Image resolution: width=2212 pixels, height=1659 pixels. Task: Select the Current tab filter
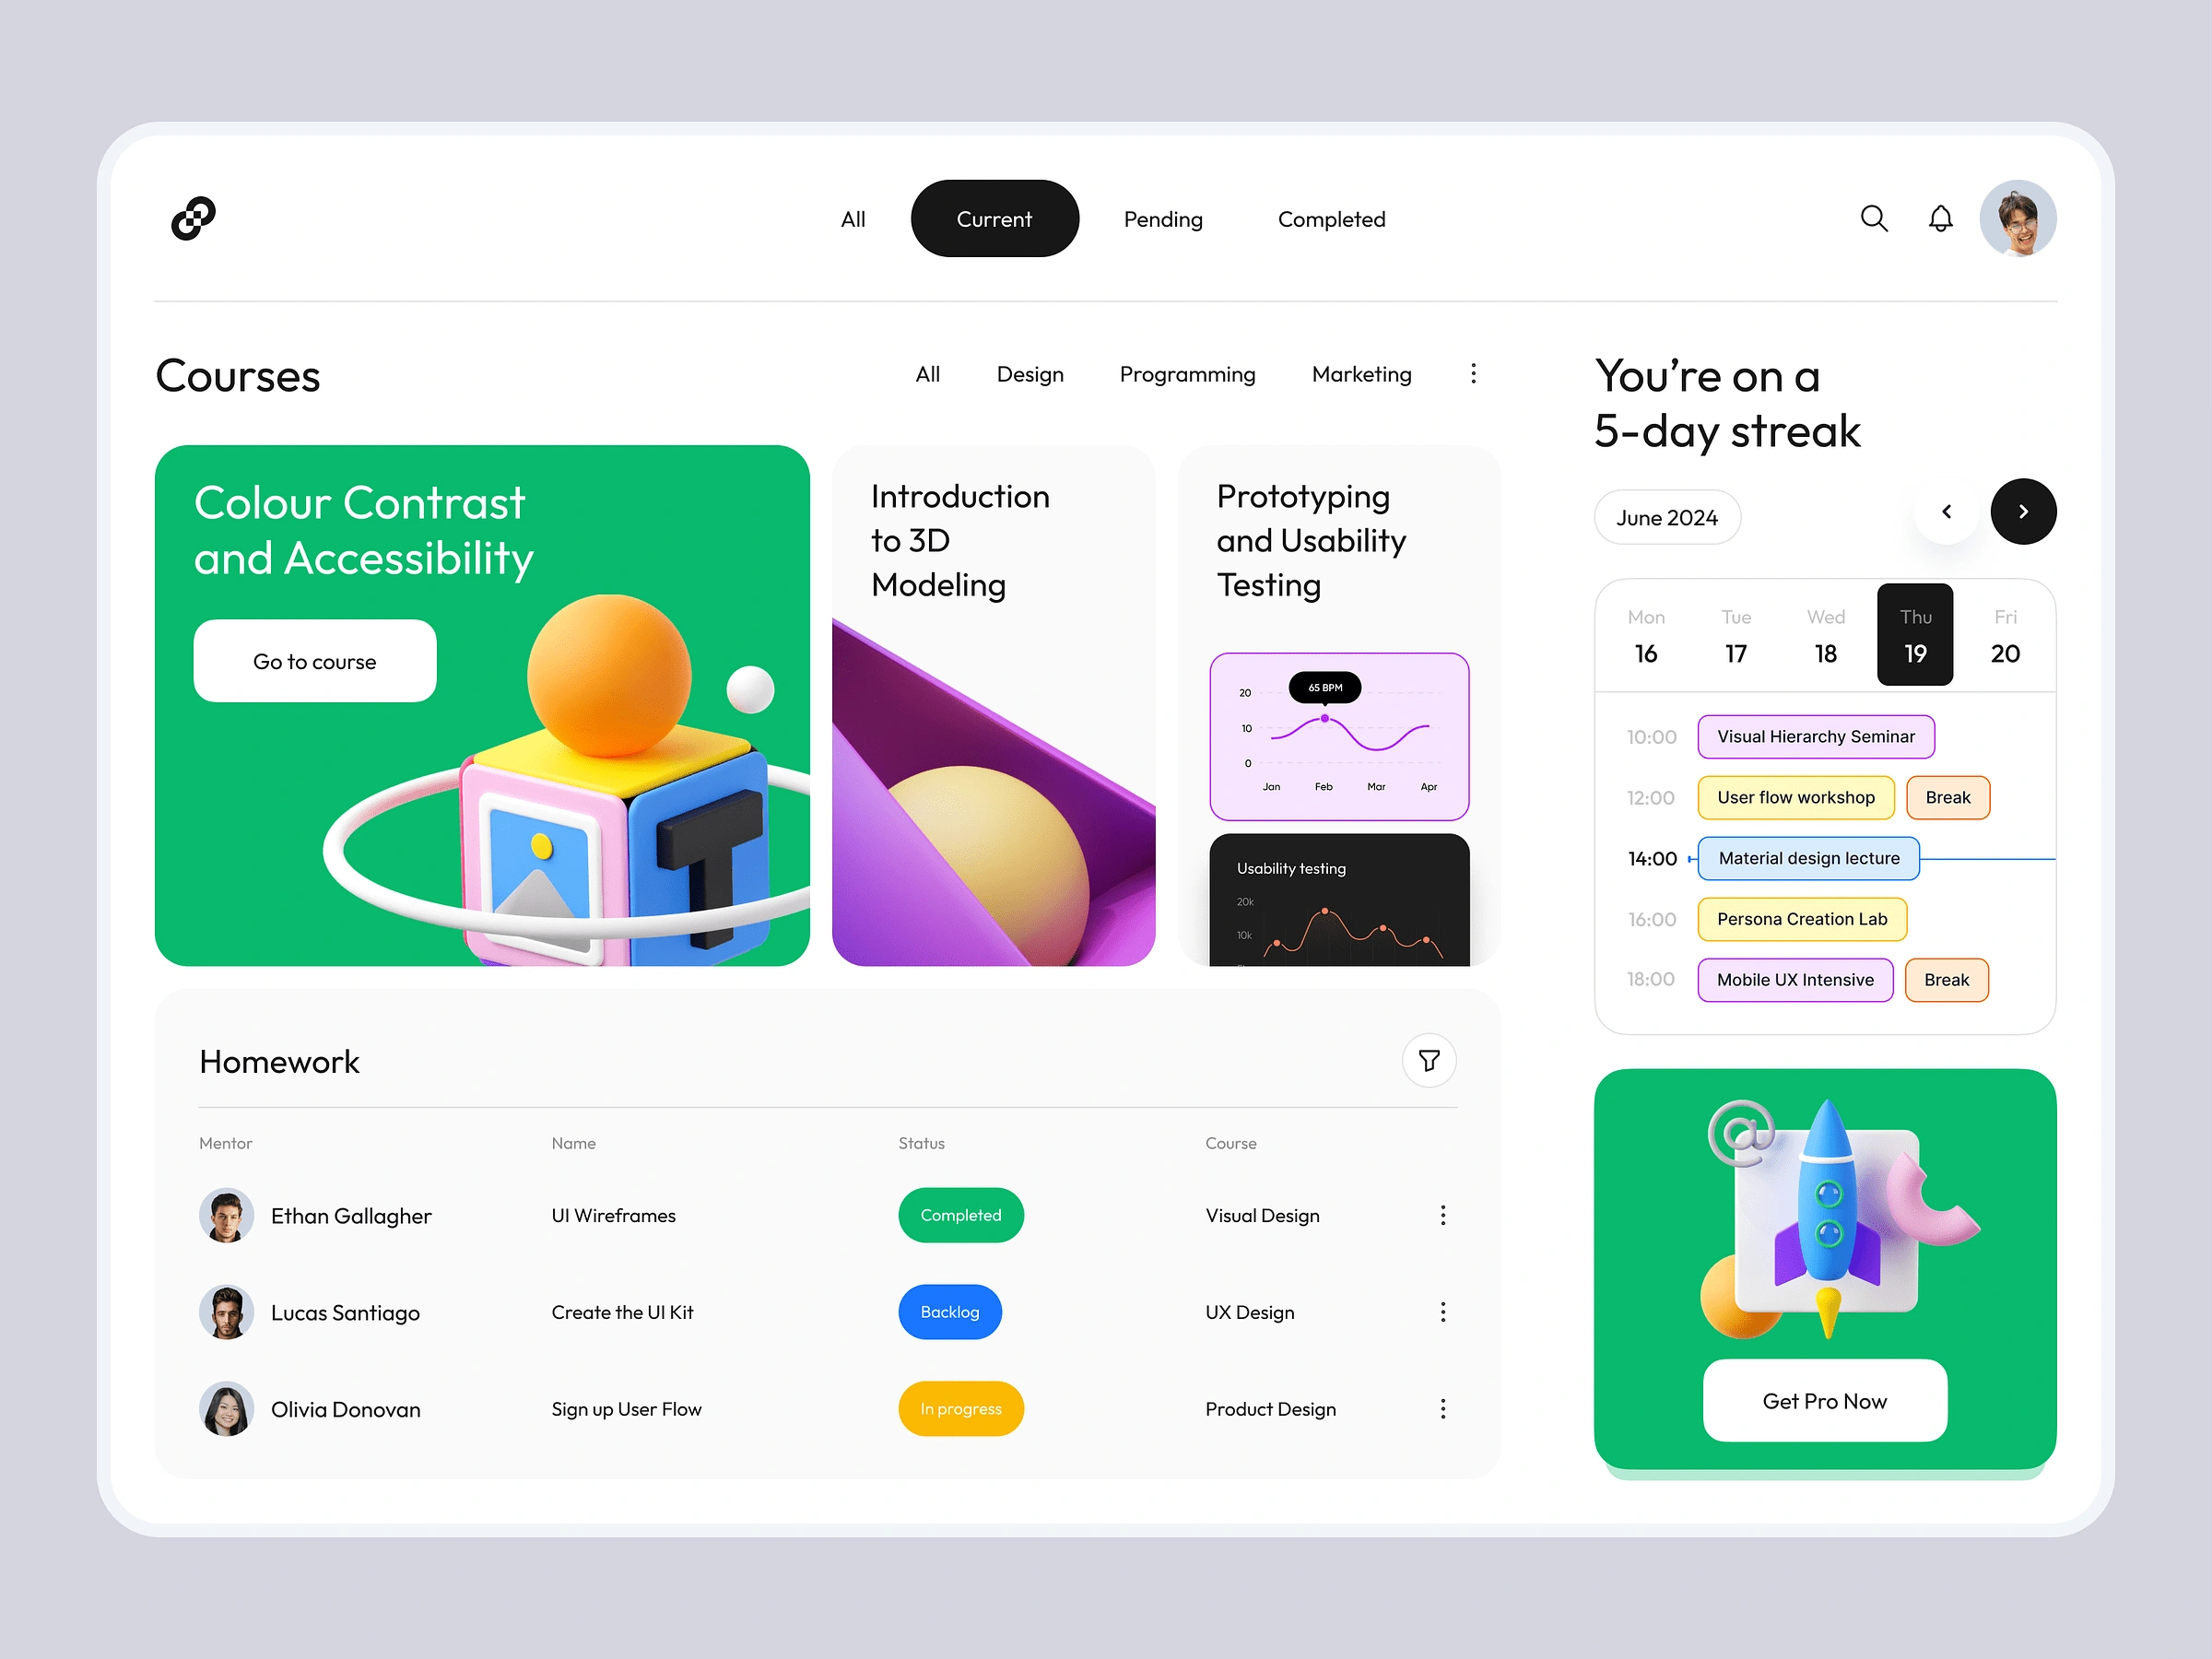point(993,219)
